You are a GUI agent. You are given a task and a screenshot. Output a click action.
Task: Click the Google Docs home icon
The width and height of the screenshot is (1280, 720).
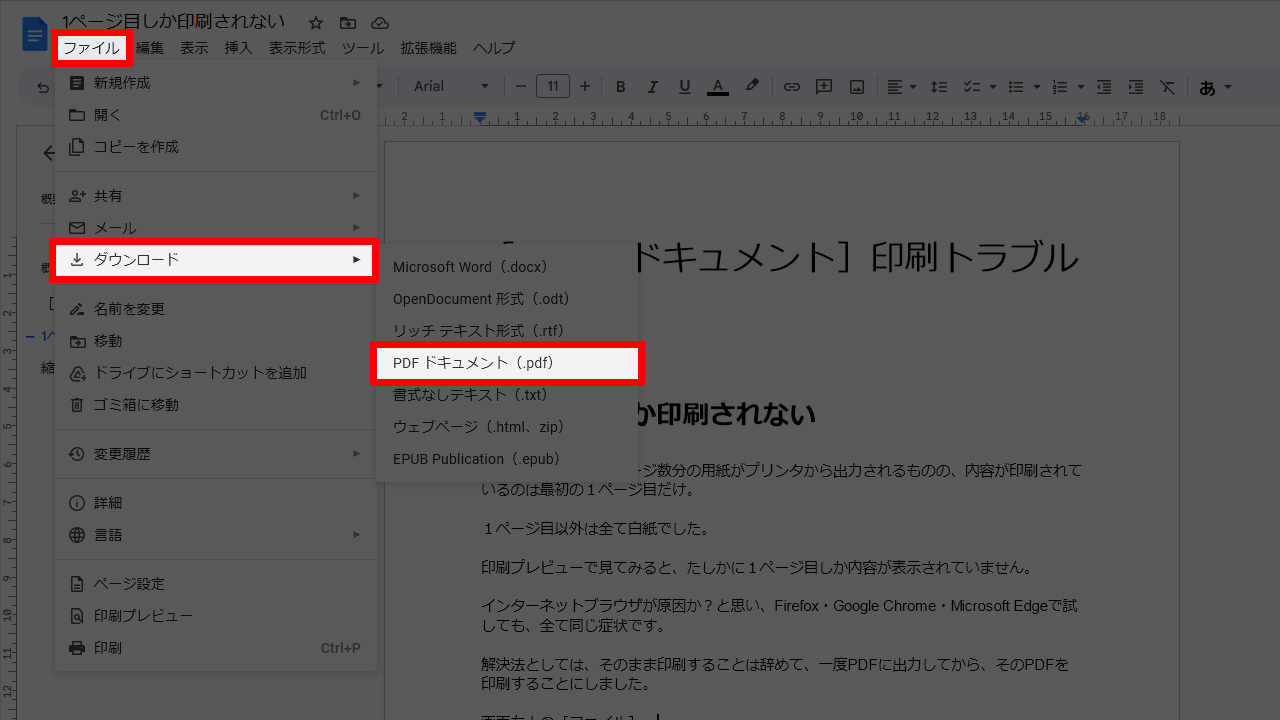coord(35,36)
